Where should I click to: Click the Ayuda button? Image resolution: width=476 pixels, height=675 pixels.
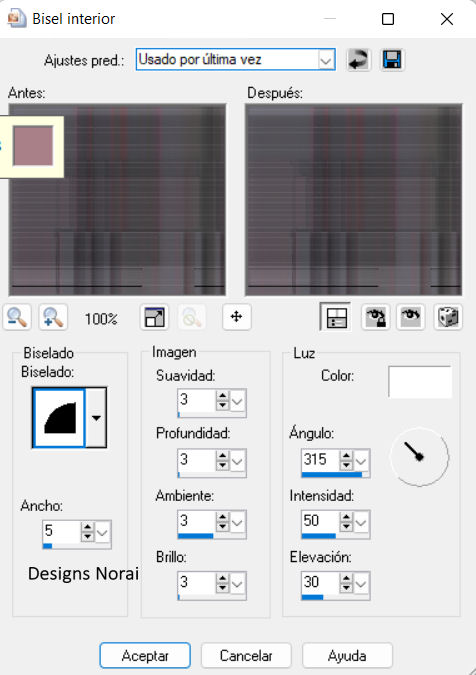pos(347,655)
